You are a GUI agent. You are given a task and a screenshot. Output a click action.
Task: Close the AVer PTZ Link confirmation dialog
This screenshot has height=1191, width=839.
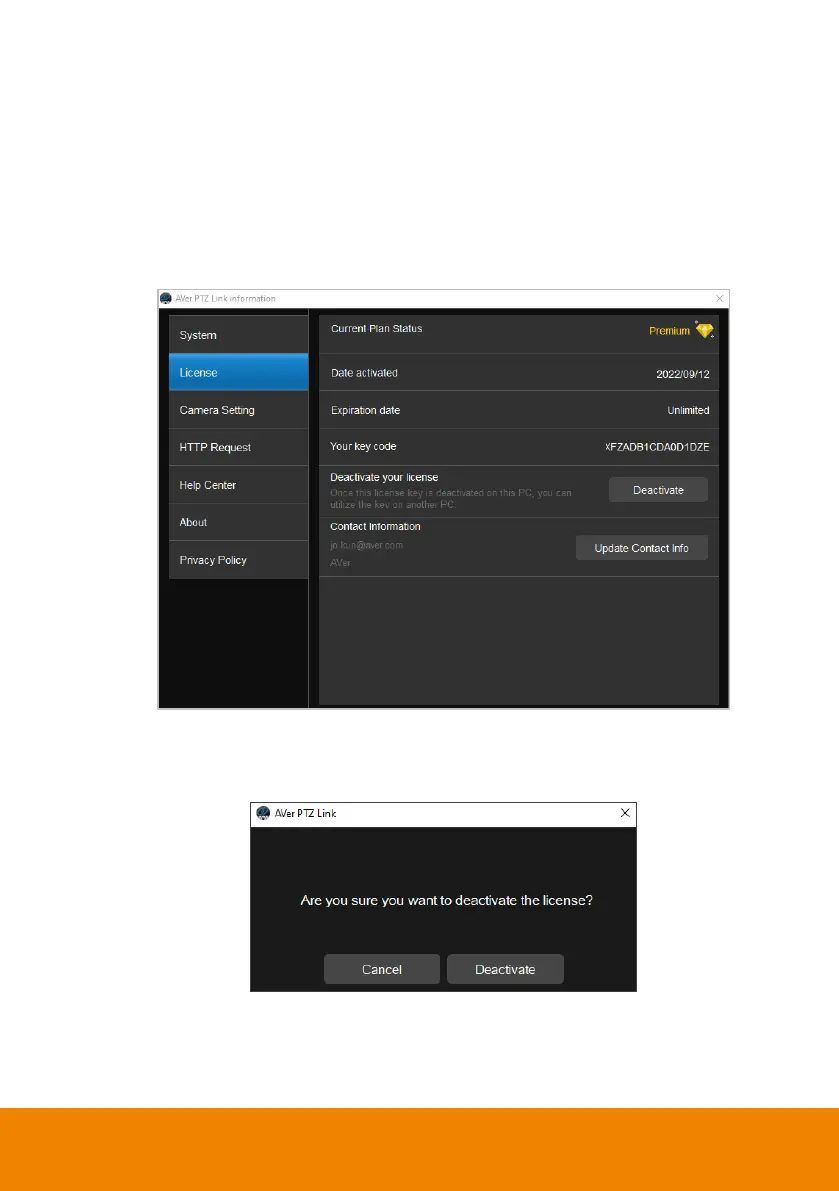pyautogui.click(x=625, y=813)
